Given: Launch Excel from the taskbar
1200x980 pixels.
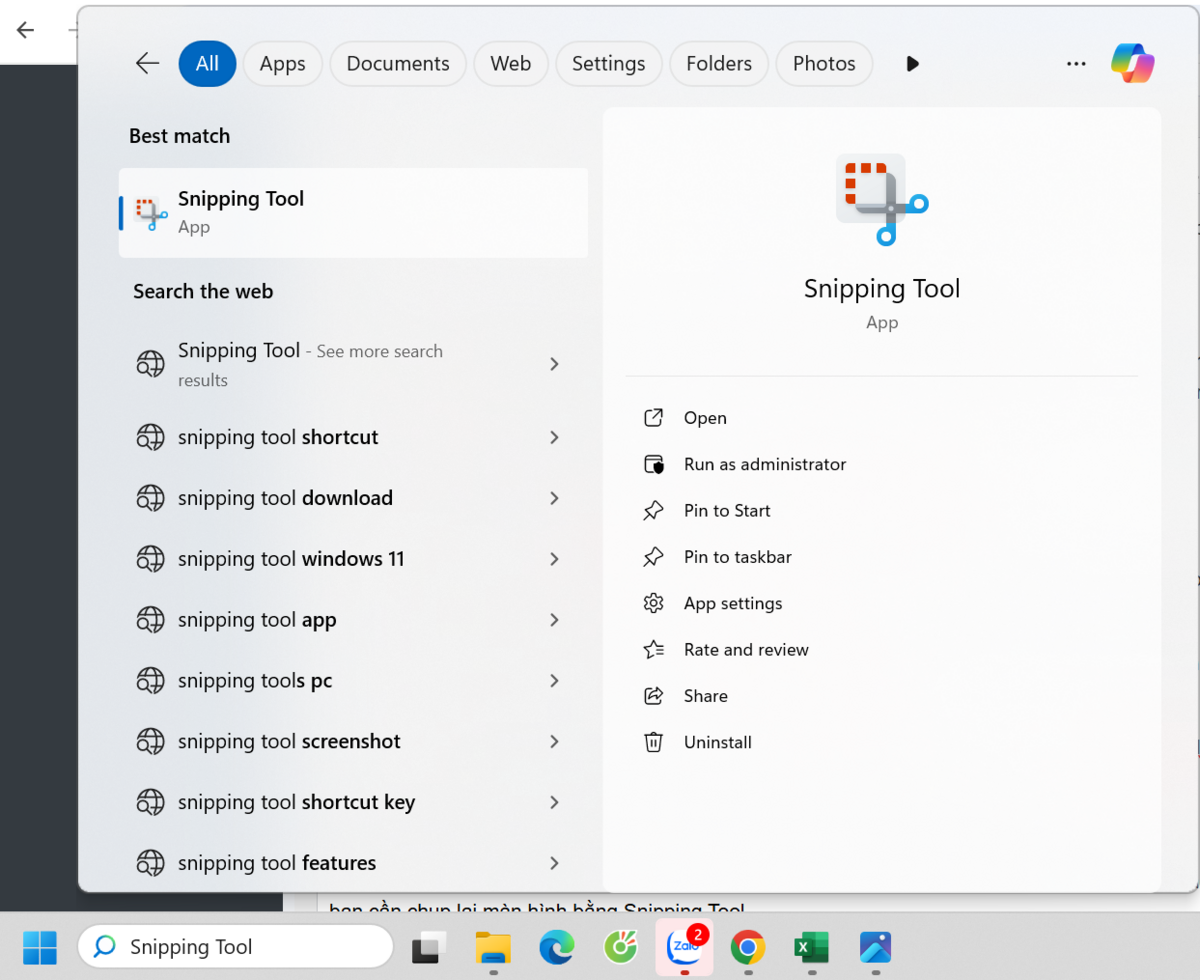Looking at the screenshot, I should [x=812, y=948].
